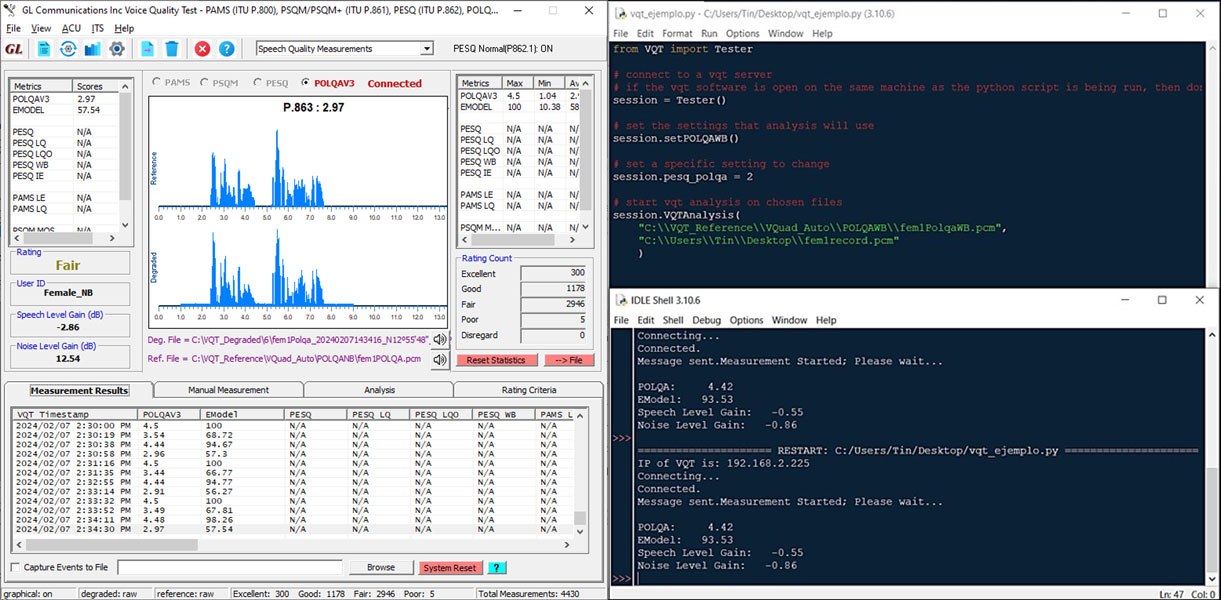Open the ITS menu
Viewport: 1221px width, 600px height.
(98, 28)
